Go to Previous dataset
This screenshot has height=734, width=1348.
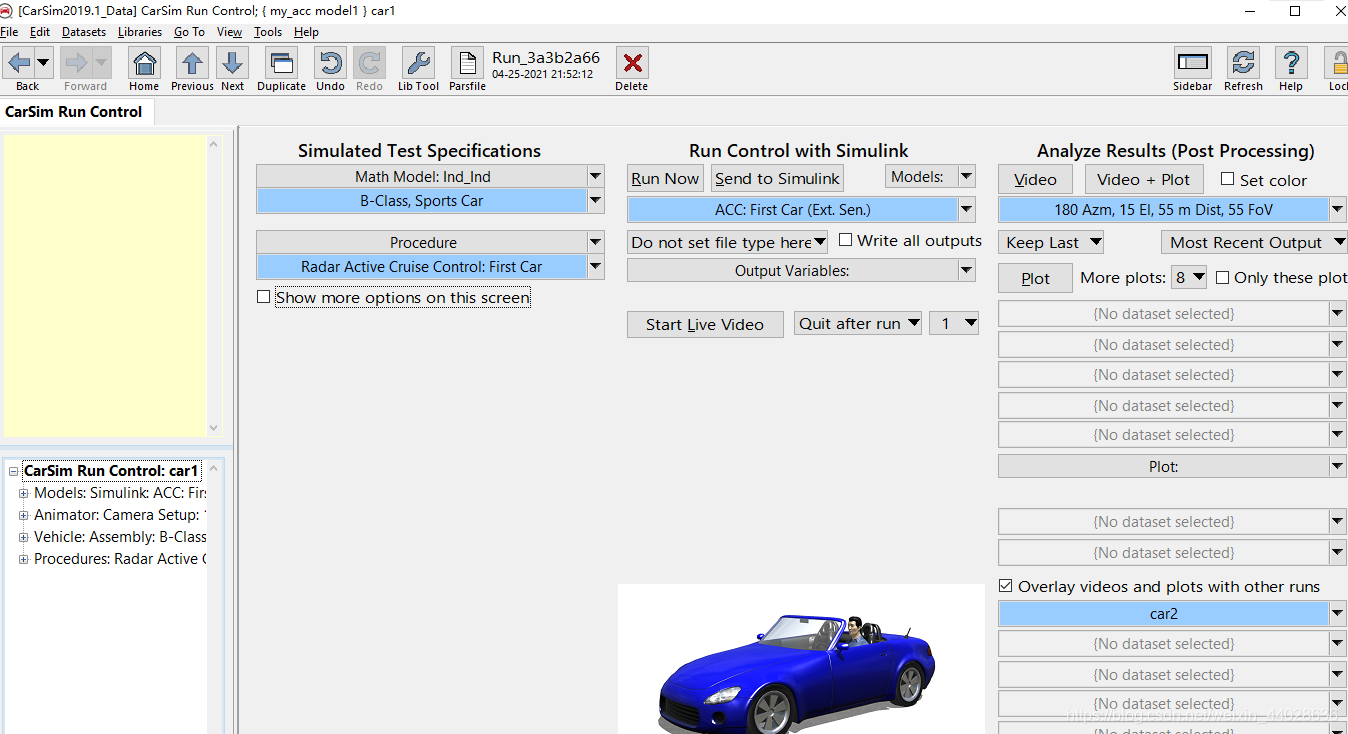(192, 64)
